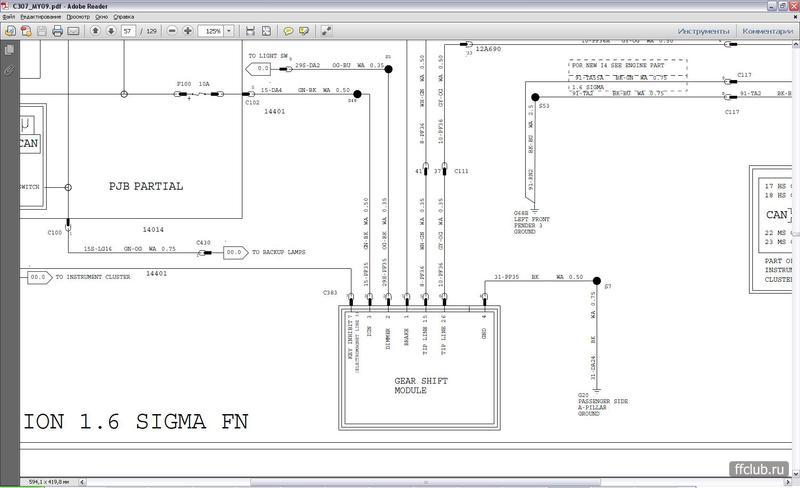800x488 pixels.
Task: Click the 14014 label under PJB
Action: 153,230
